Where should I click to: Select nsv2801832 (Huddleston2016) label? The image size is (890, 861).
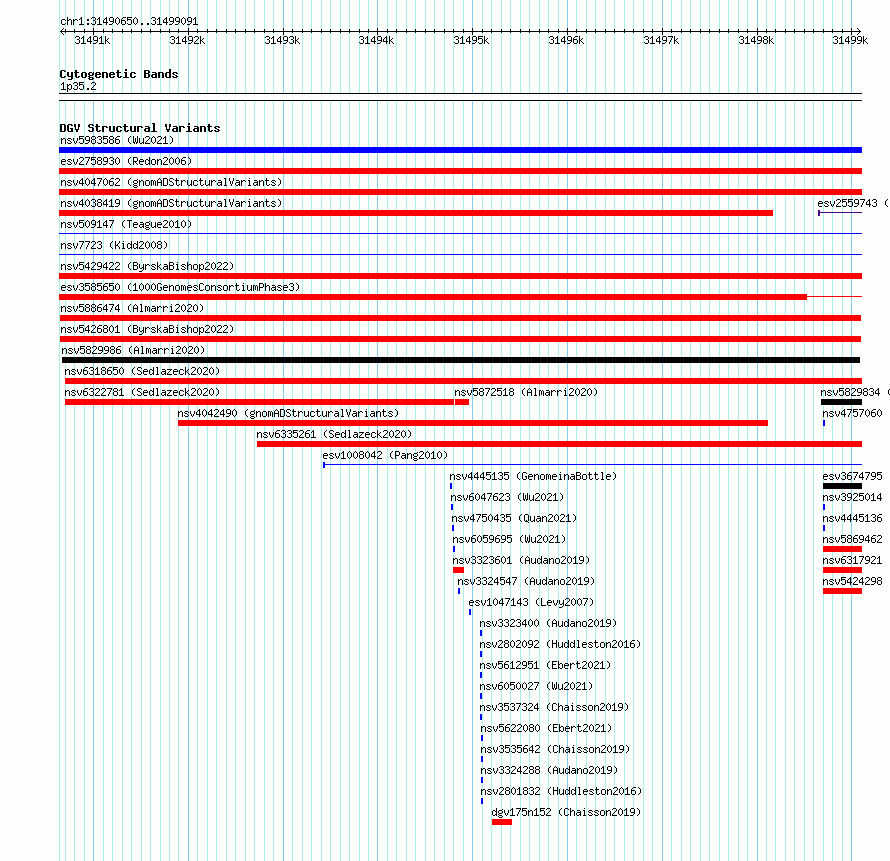coord(561,791)
